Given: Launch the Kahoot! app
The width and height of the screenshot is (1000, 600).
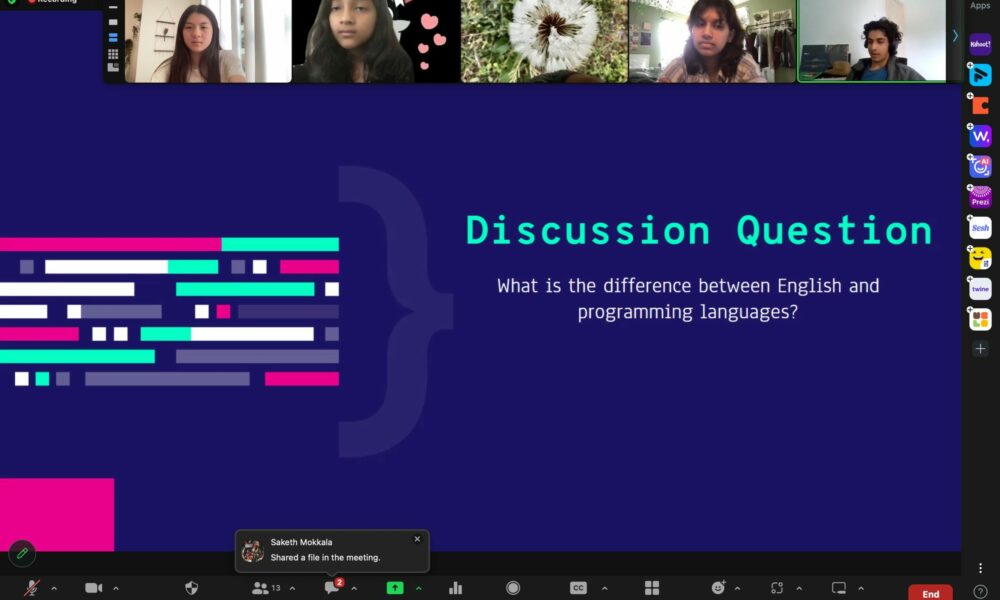Looking at the screenshot, I should coord(980,43).
